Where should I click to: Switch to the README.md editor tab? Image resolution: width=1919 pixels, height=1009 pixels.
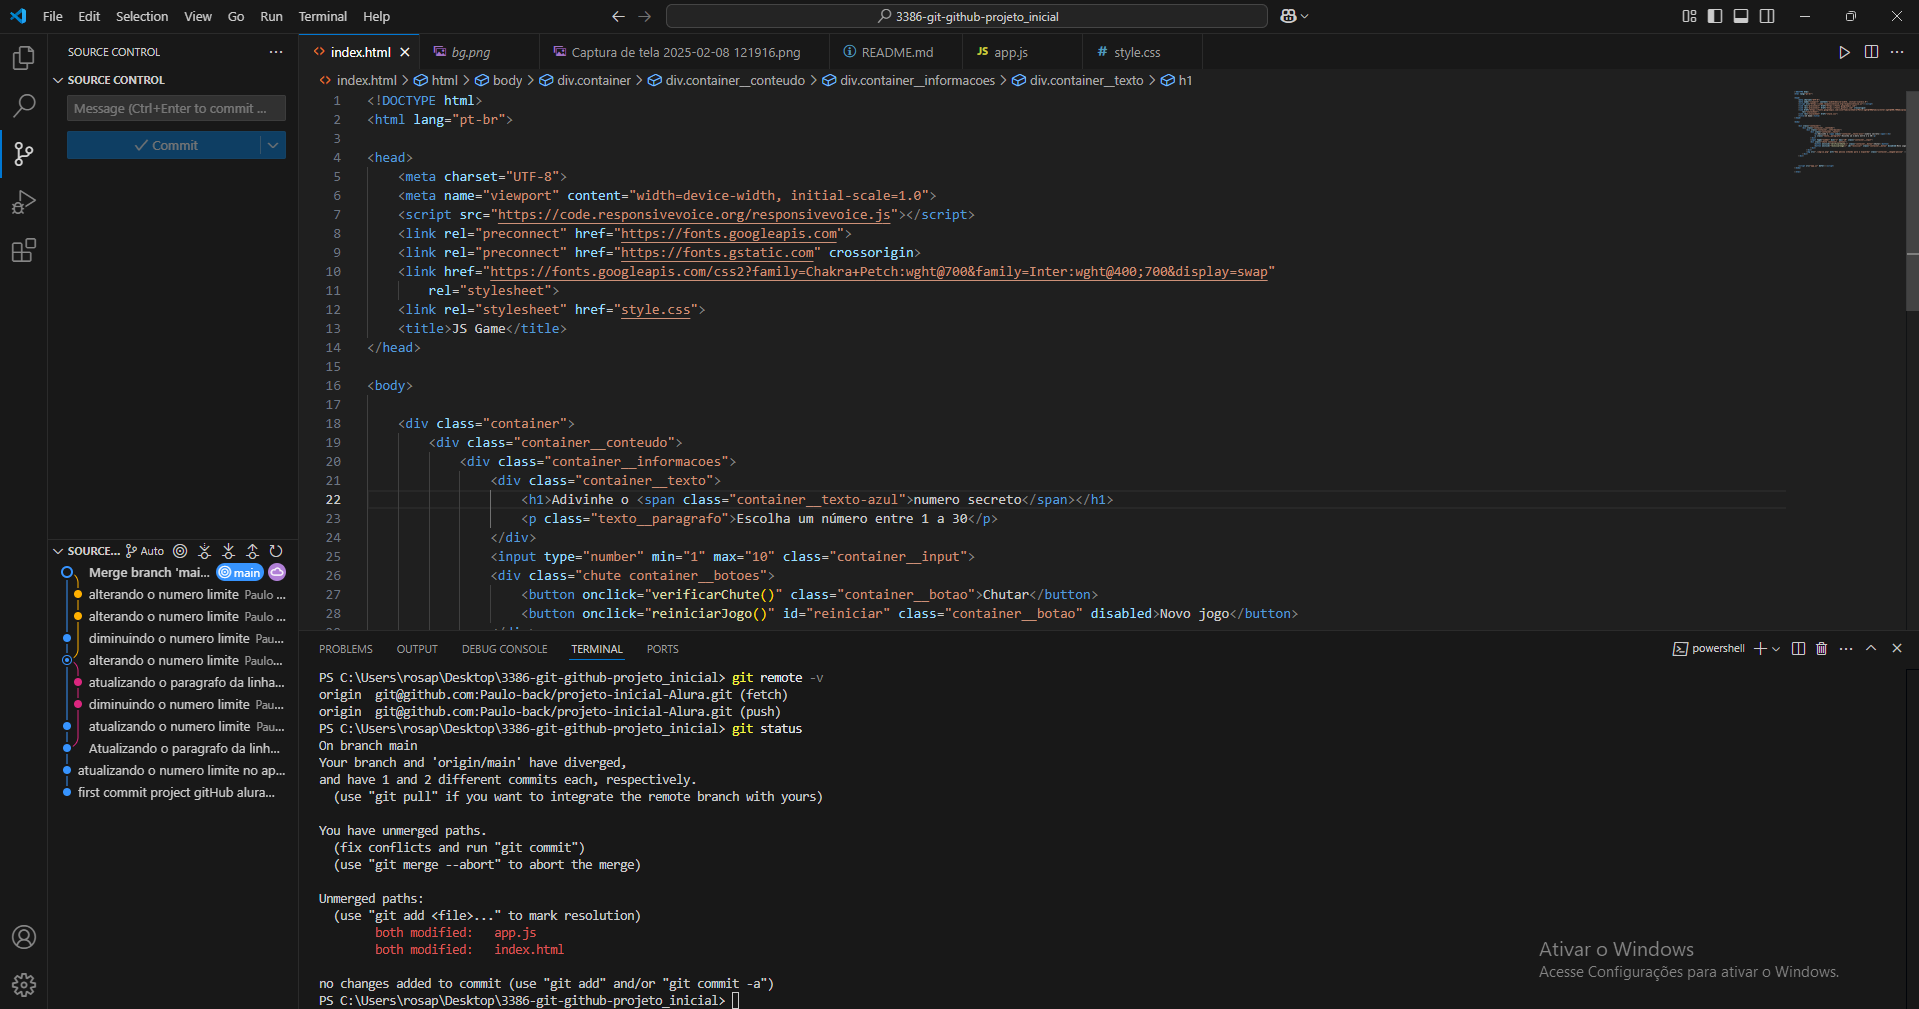(x=897, y=52)
